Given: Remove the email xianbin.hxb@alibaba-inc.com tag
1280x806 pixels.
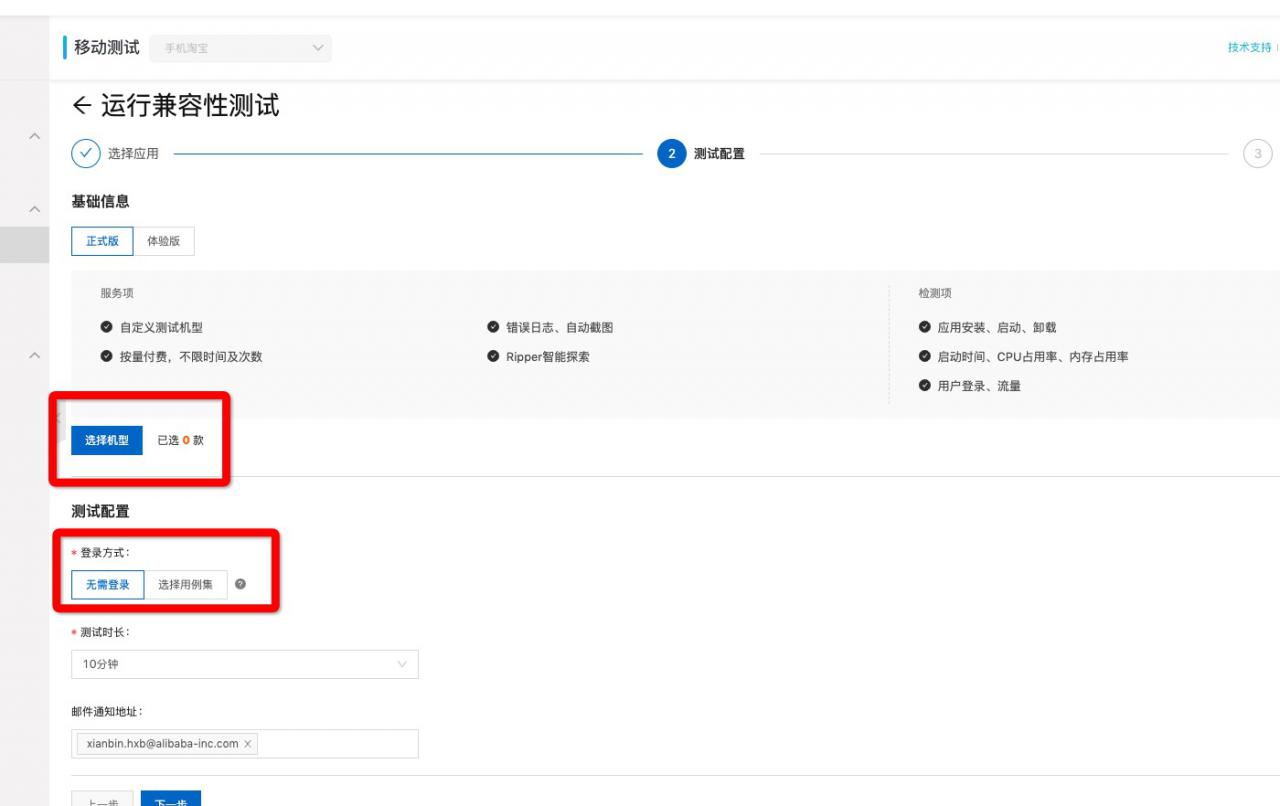Looking at the screenshot, I should pyautogui.click(x=248, y=744).
